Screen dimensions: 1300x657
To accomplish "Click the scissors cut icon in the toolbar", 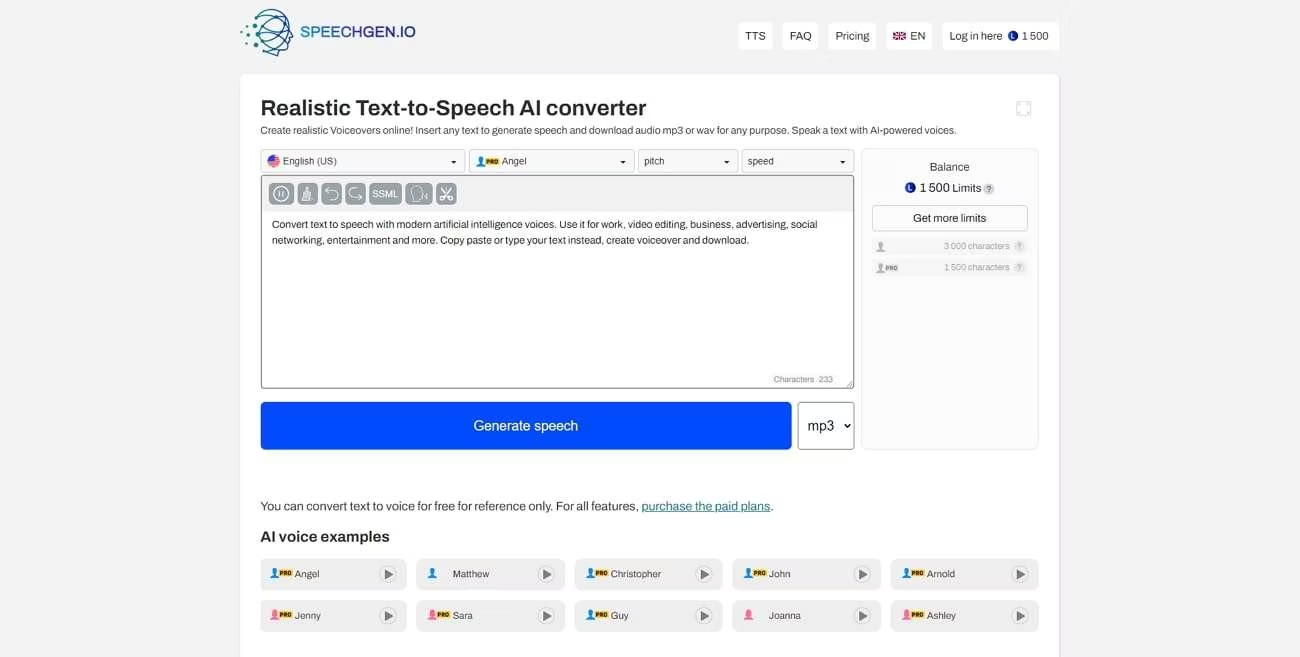I will (x=446, y=193).
